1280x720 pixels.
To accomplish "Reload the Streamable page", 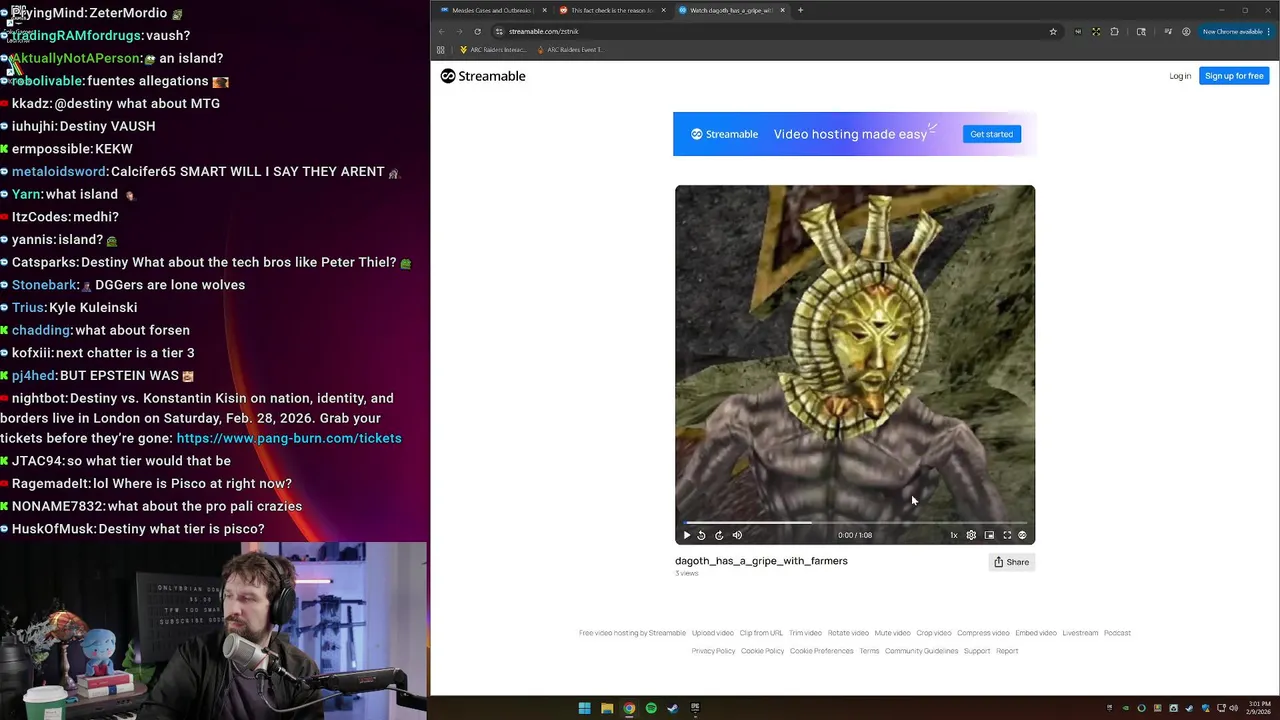I will pos(477,31).
